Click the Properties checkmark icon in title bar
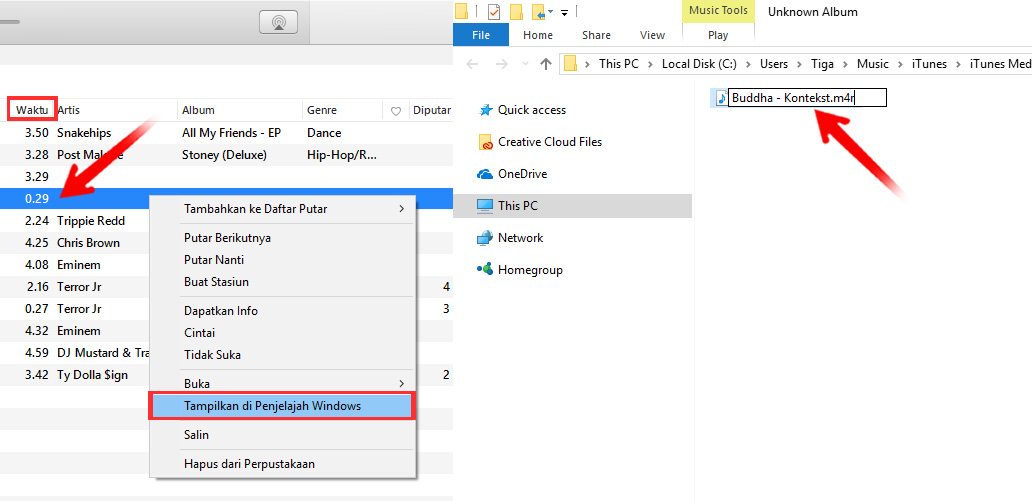This screenshot has height=501, width=1032. point(494,12)
